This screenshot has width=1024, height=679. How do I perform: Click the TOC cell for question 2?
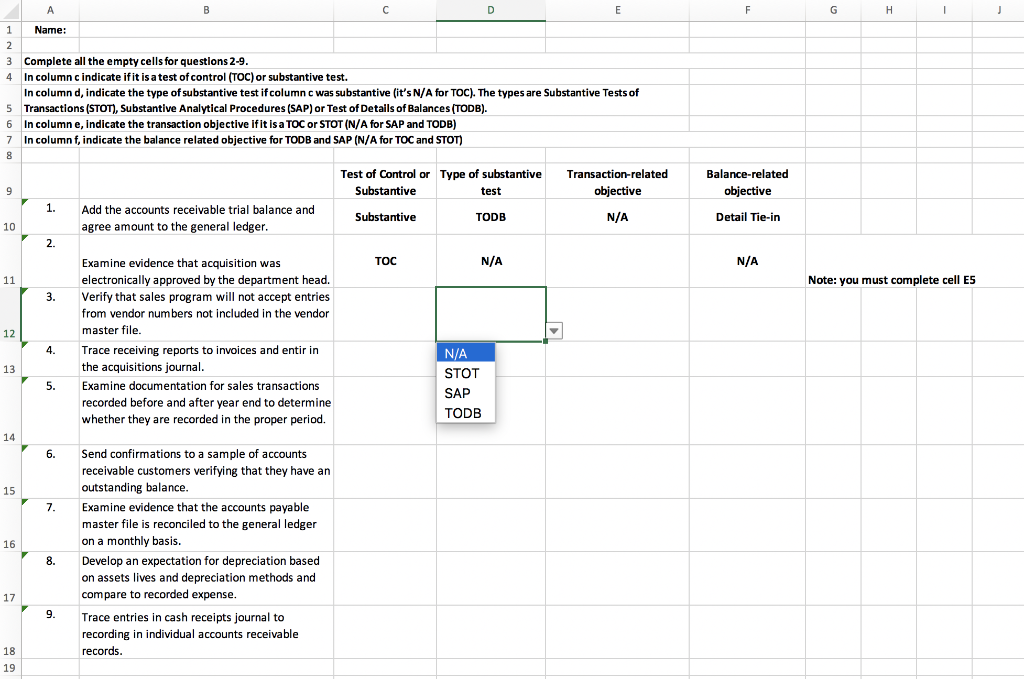(x=385, y=261)
